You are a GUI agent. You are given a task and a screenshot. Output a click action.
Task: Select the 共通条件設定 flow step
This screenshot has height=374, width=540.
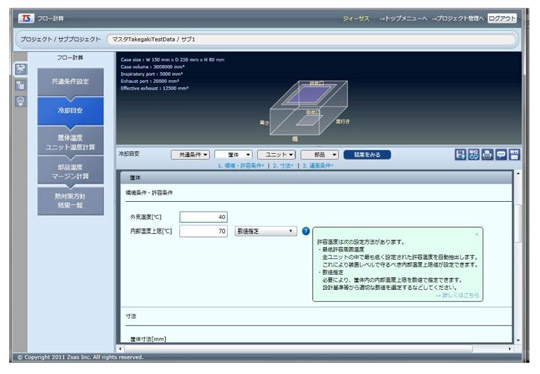[70, 82]
